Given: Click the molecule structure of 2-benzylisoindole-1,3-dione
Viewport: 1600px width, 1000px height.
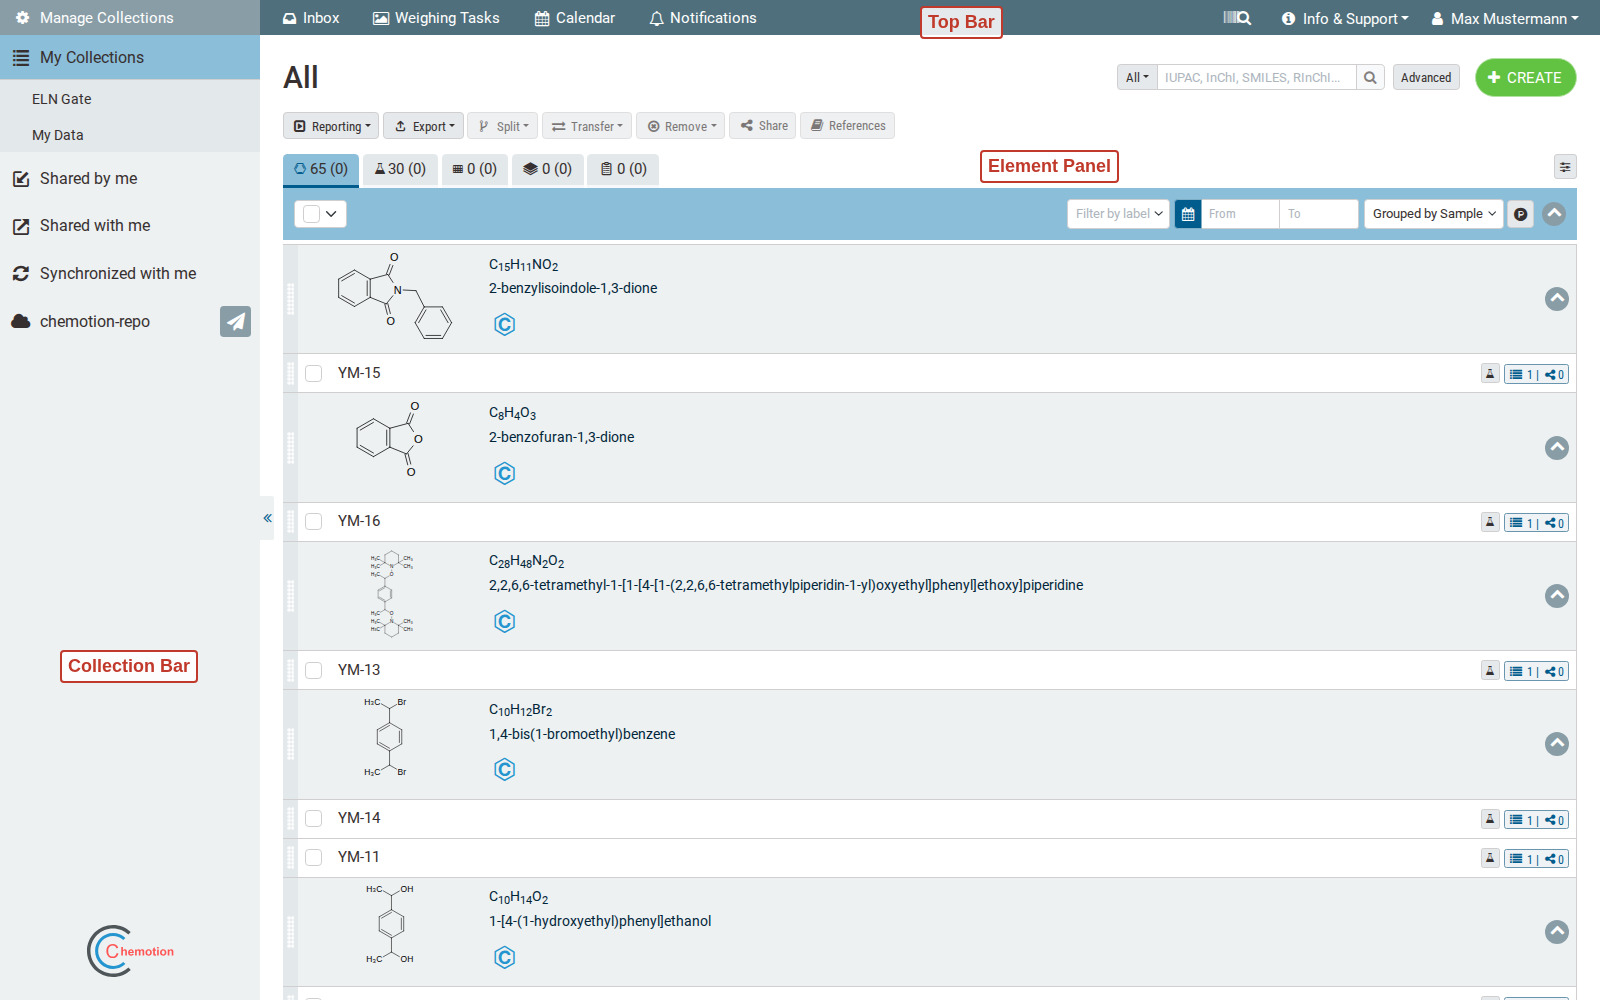Looking at the screenshot, I should click(394, 296).
